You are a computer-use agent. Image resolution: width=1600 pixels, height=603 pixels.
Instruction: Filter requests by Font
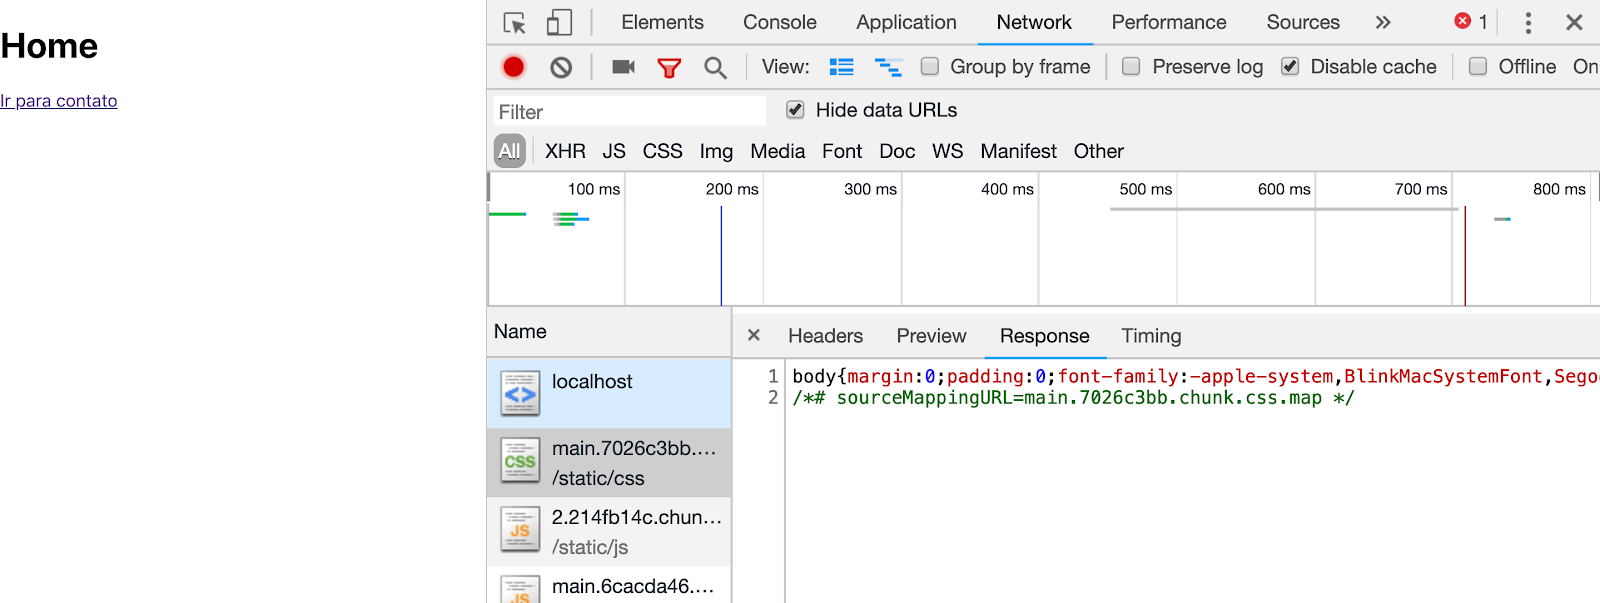coord(842,151)
